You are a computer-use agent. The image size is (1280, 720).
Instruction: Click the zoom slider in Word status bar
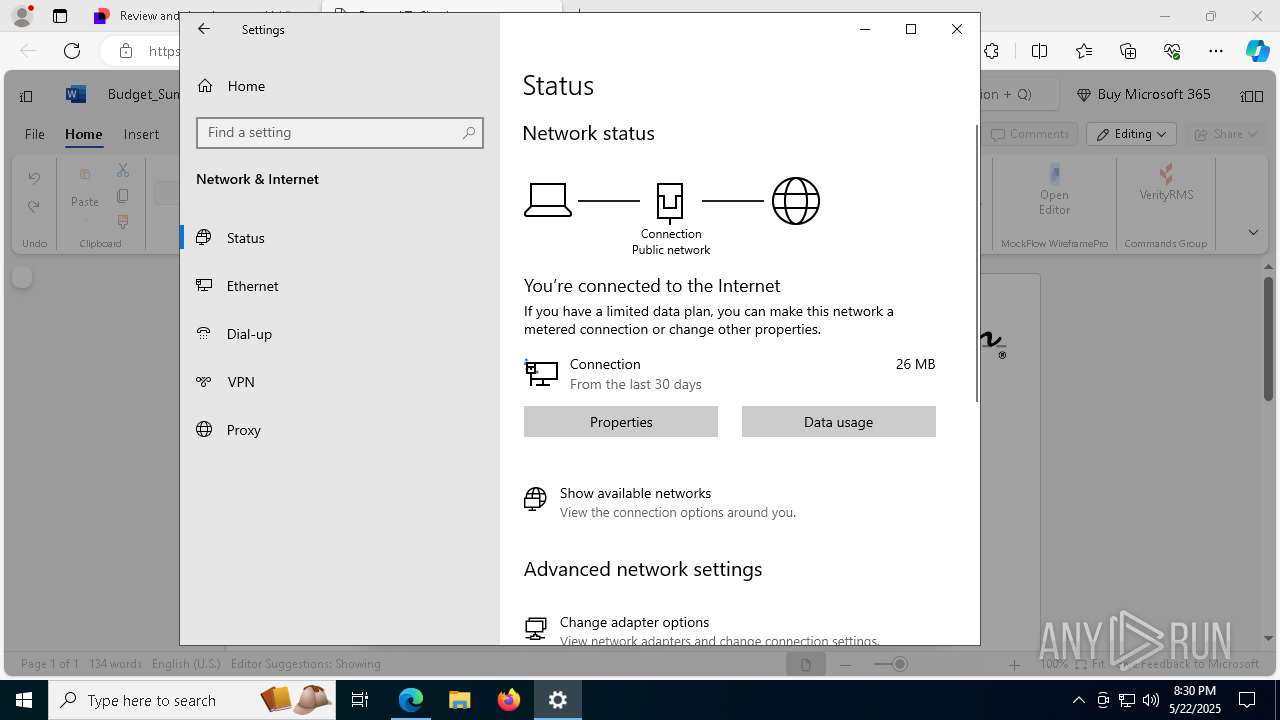(899, 664)
